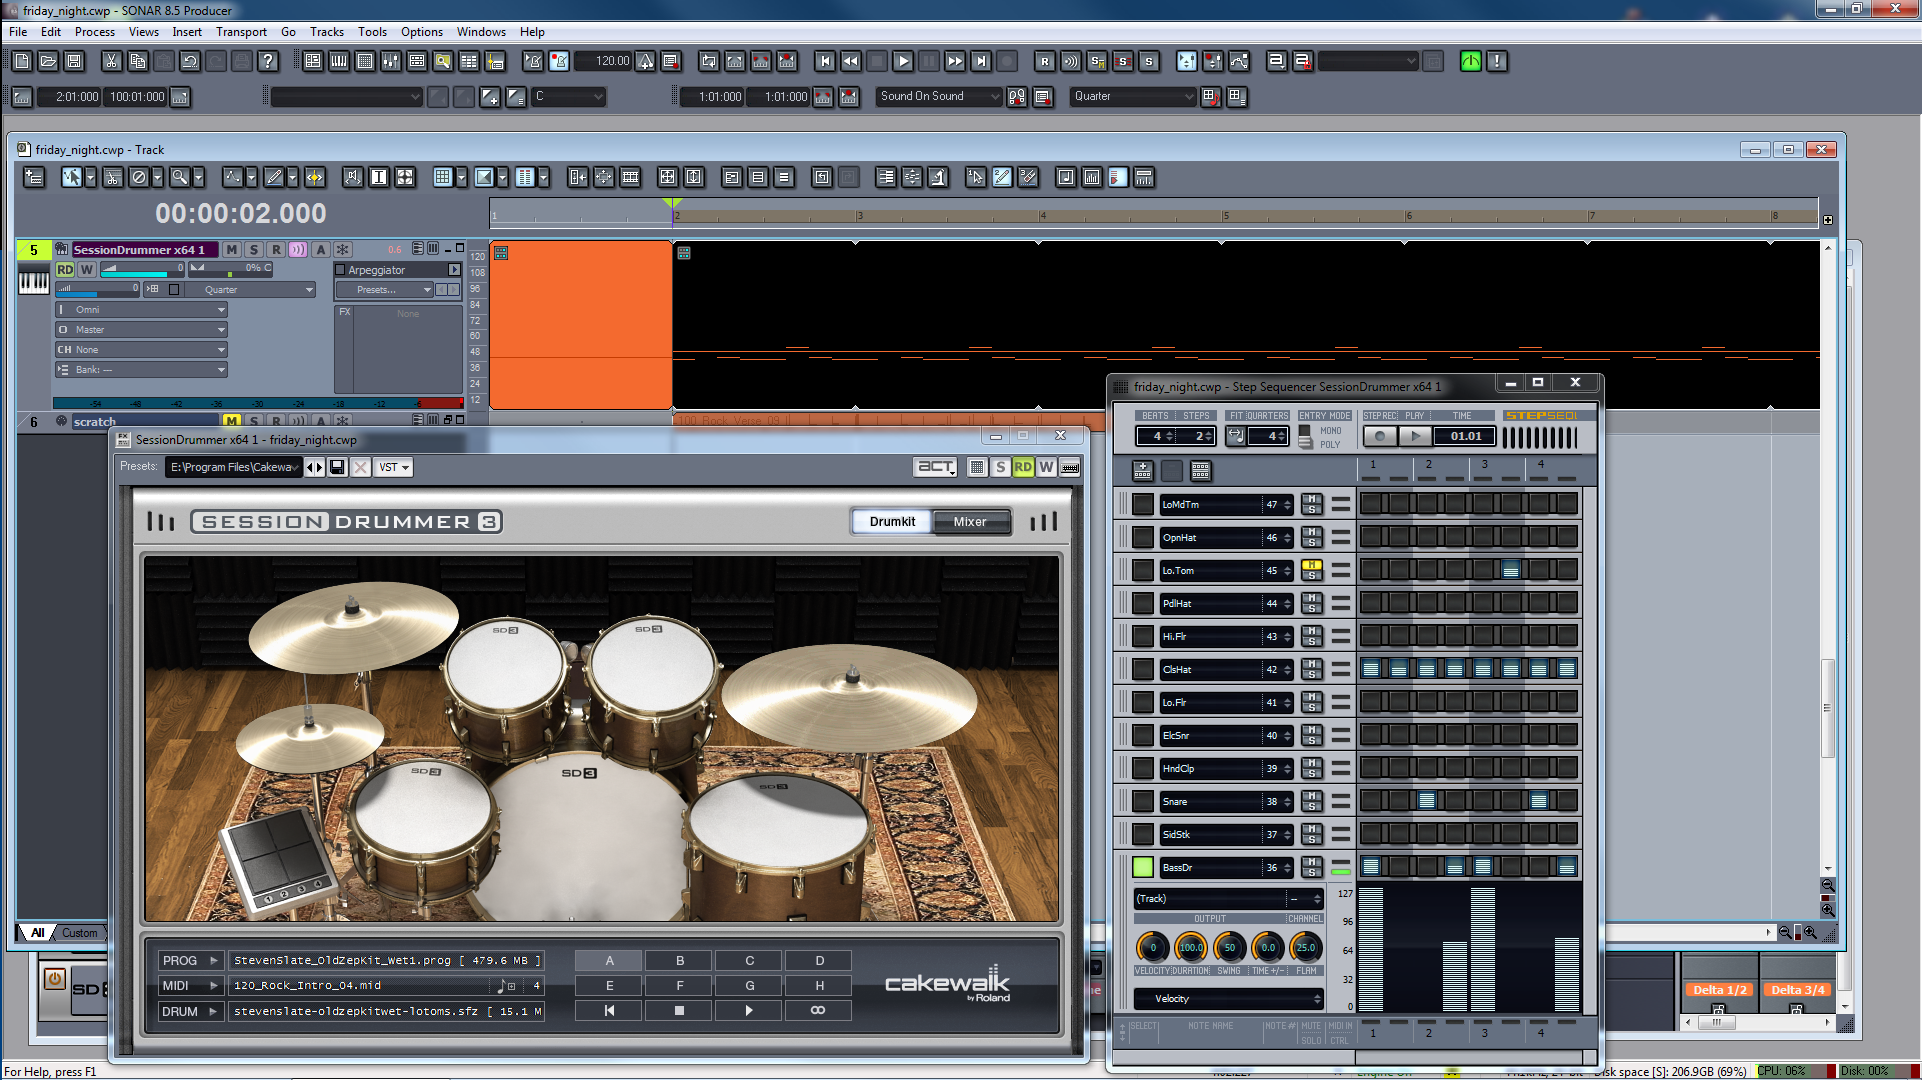This screenshot has height=1080, width=1922.
Task: Open the Omni input dropdown on track 5
Action: click(142, 310)
